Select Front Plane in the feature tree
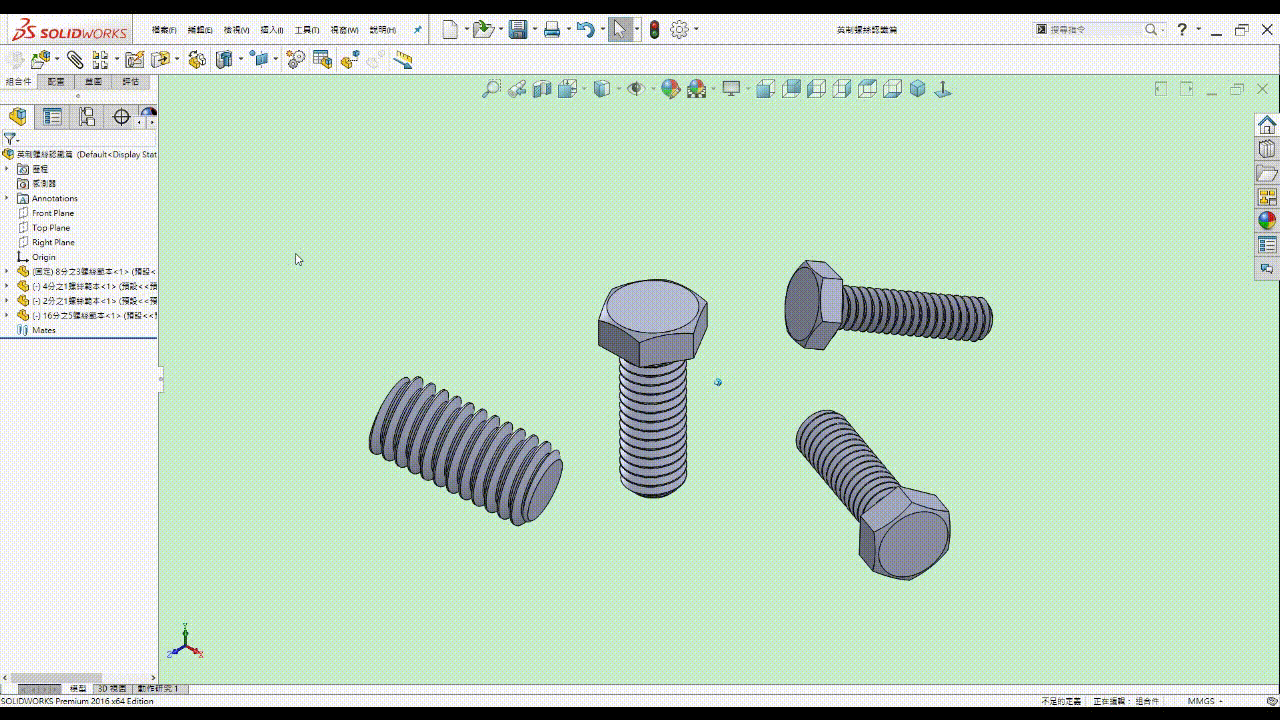 pyautogui.click(x=52, y=213)
